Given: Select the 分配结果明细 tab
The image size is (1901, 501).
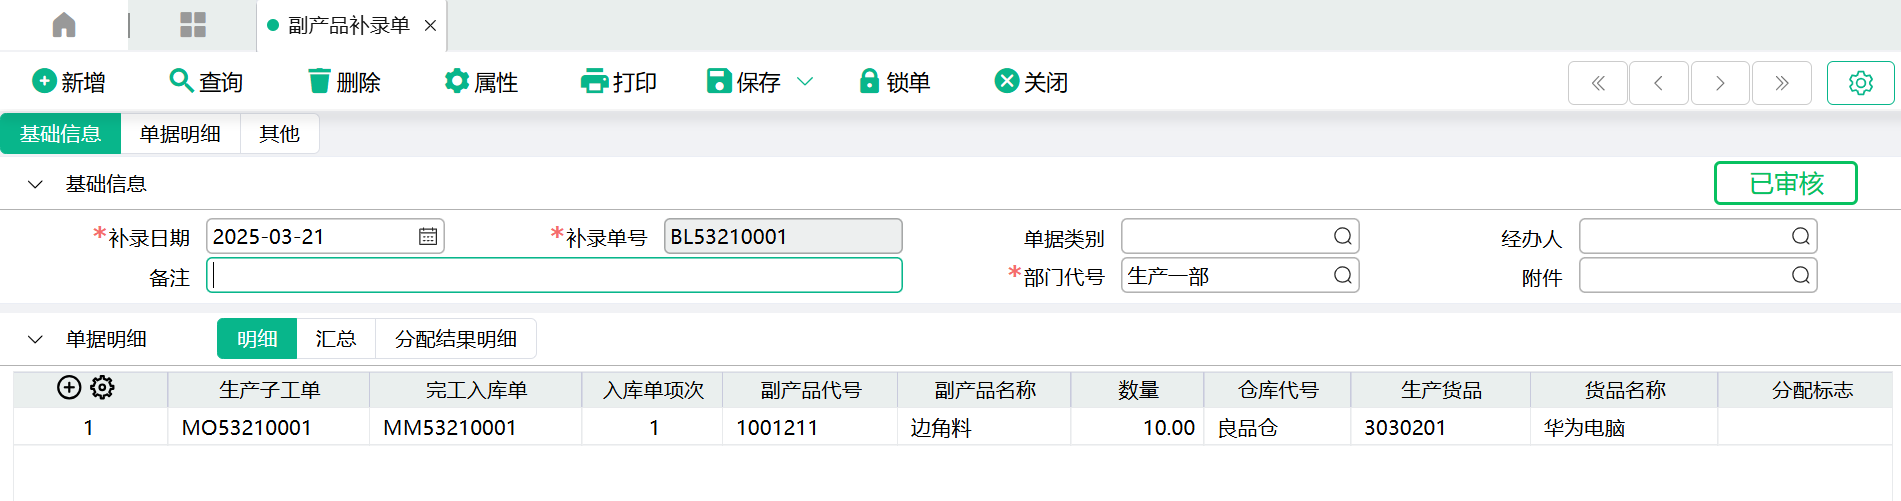Looking at the screenshot, I should [456, 339].
